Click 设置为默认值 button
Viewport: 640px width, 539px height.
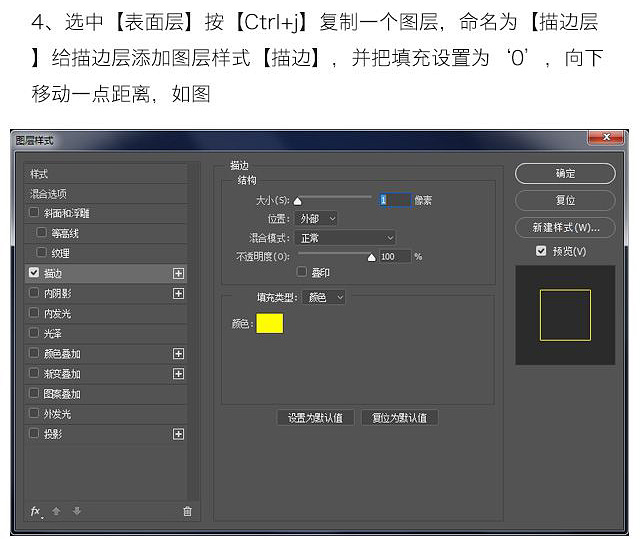click(315, 418)
